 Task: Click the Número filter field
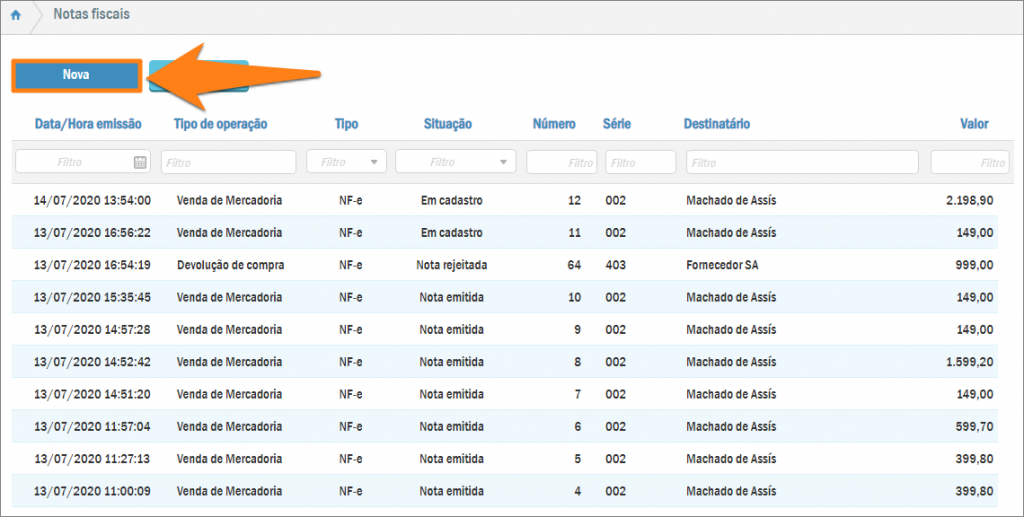tap(561, 162)
